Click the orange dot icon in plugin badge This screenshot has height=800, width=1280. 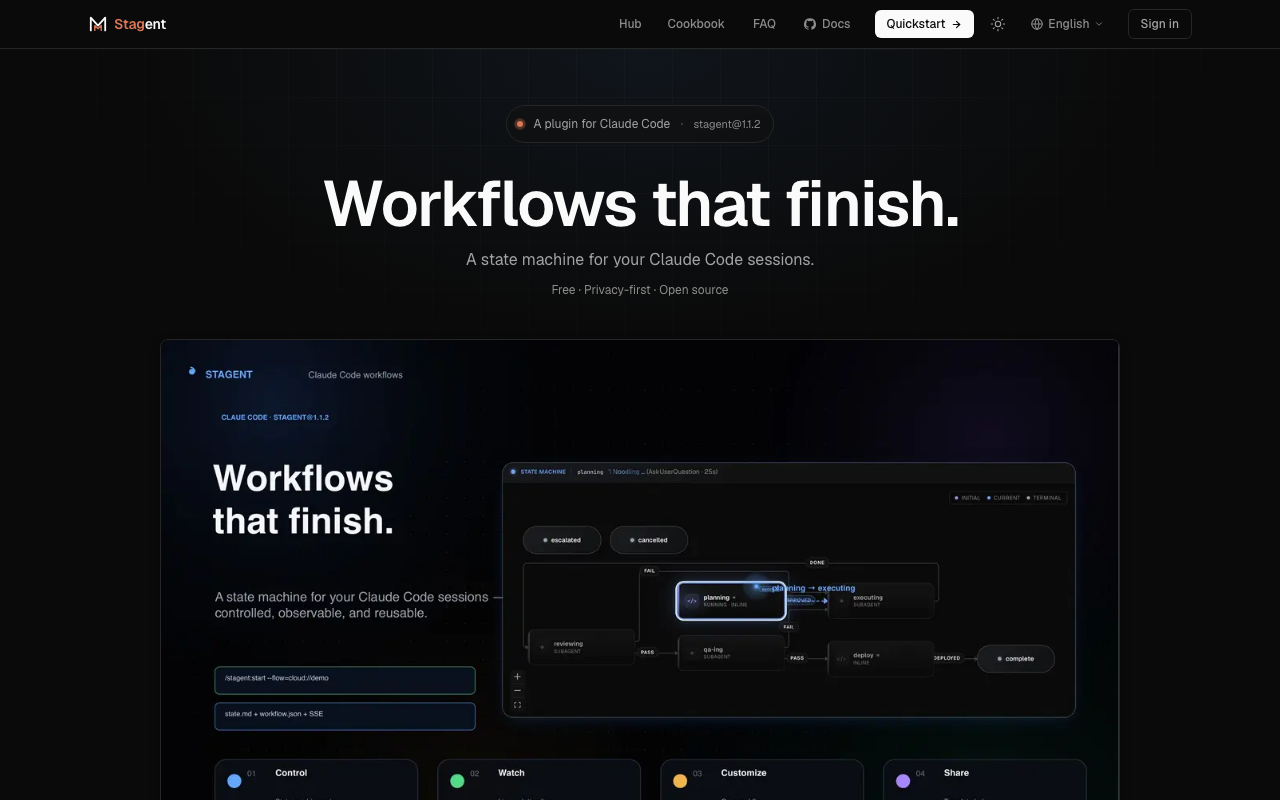520,124
